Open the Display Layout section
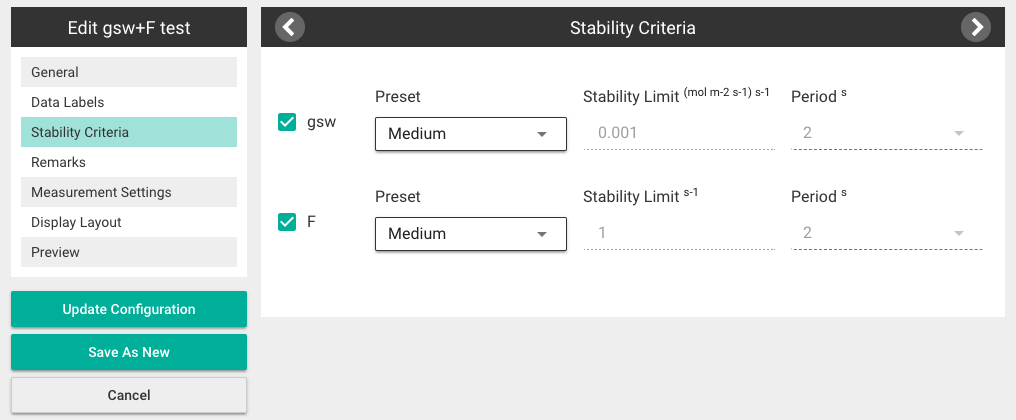Screen dimensions: 1016x420 point(129,222)
